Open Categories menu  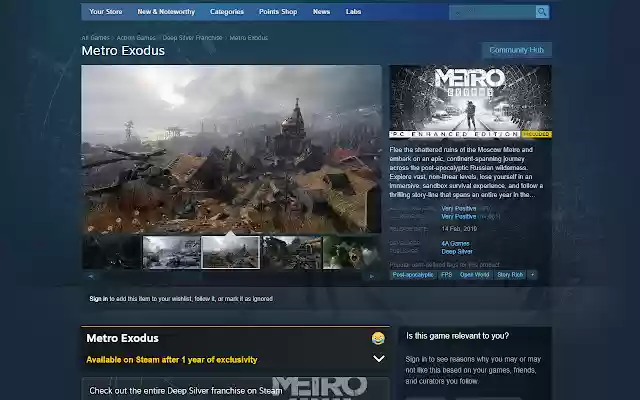227,12
